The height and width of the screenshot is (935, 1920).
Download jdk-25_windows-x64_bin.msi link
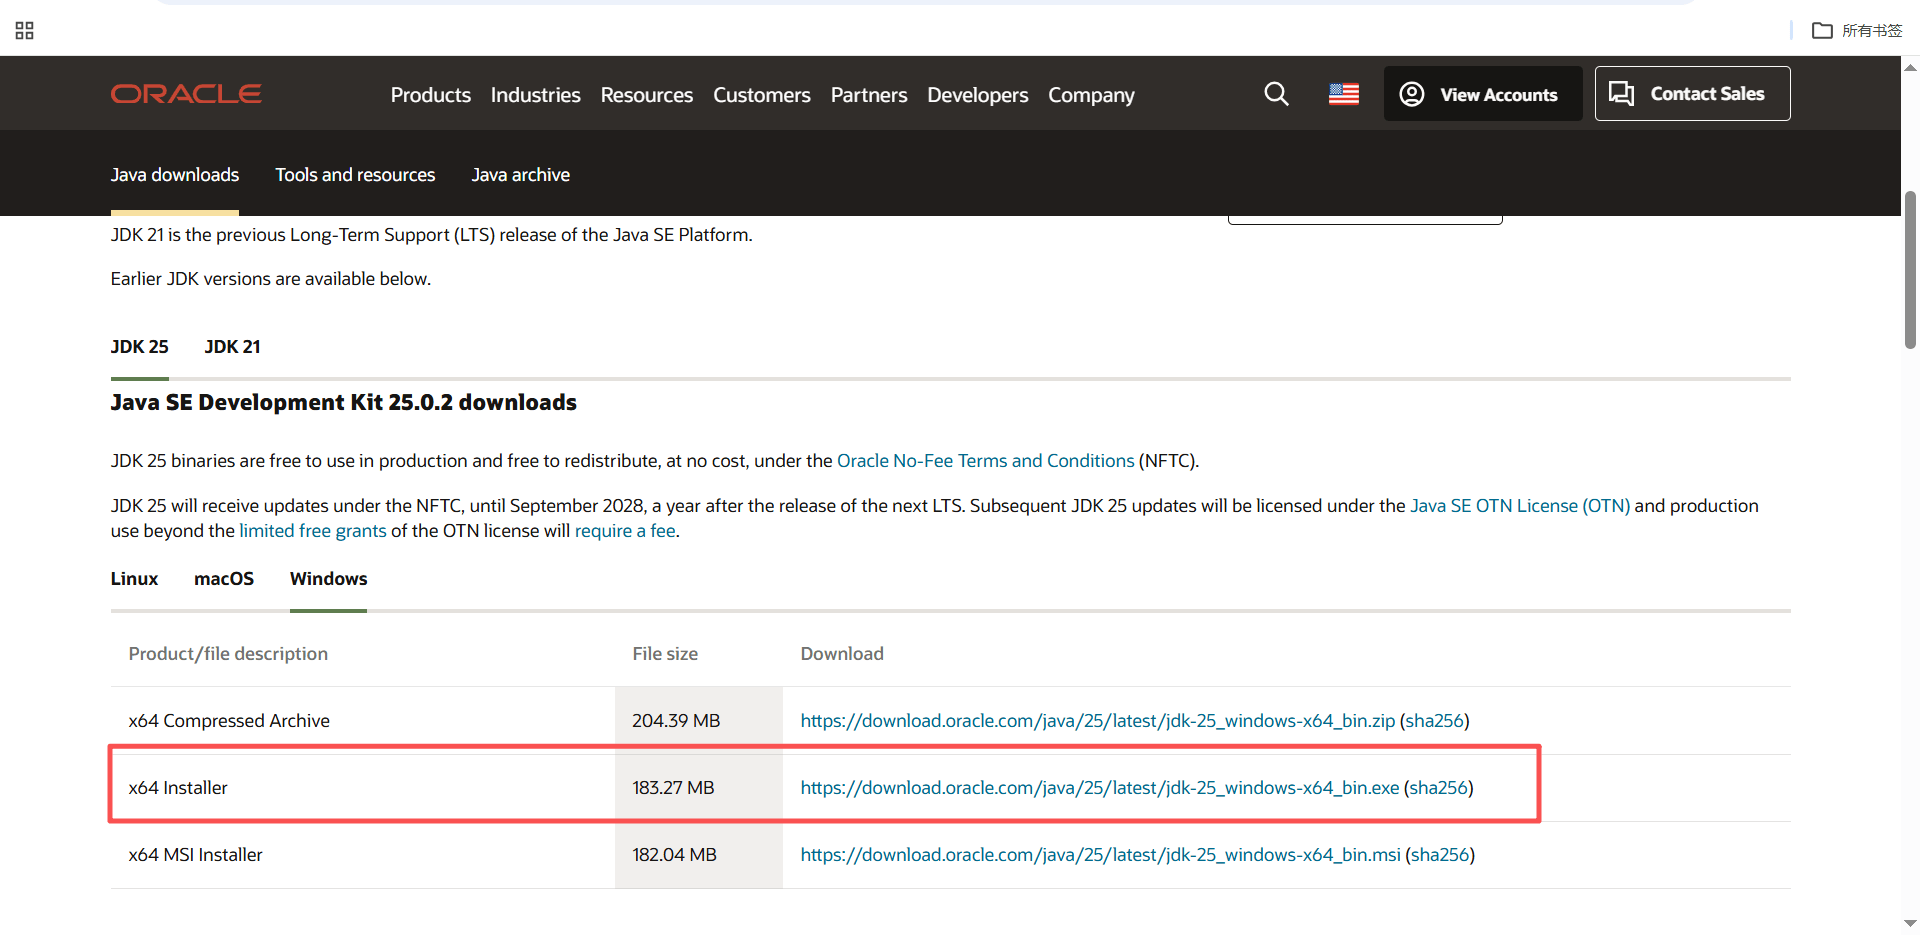click(1101, 855)
